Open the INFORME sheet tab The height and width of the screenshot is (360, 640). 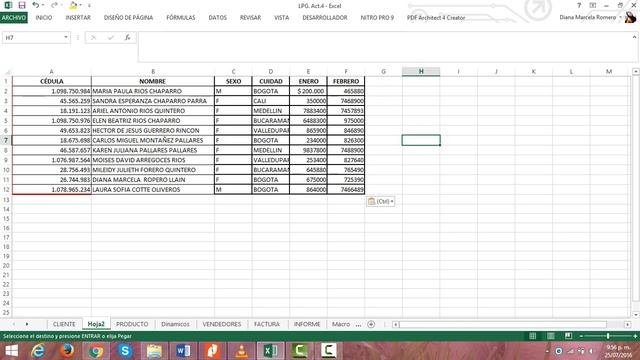307,324
